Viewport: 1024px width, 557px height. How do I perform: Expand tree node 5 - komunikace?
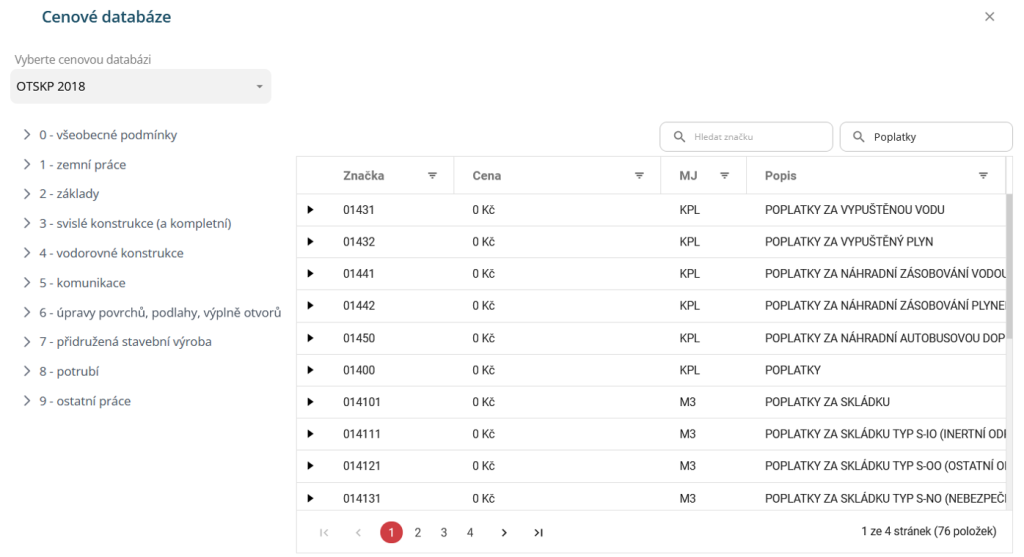coord(27,283)
